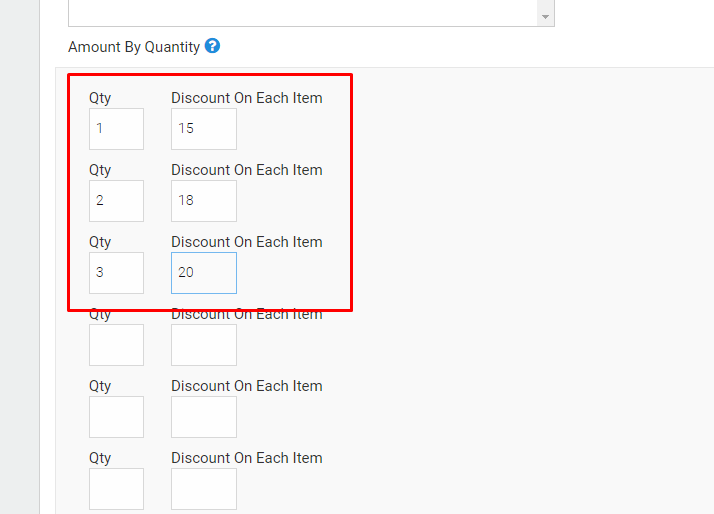Viewport: 714px width, 514px height.
Task: Click the Qty label above the value 1
Action: pyautogui.click(x=100, y=98)
